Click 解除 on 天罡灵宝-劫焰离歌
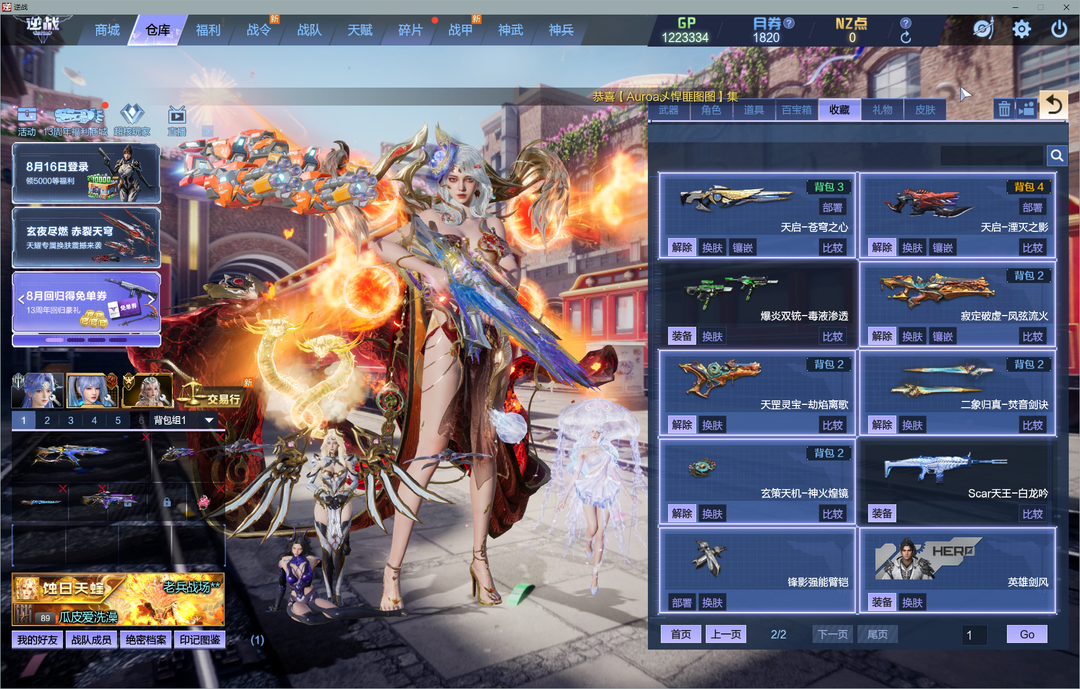Viewport: 1080px width, 689px height. coord(682,425)
